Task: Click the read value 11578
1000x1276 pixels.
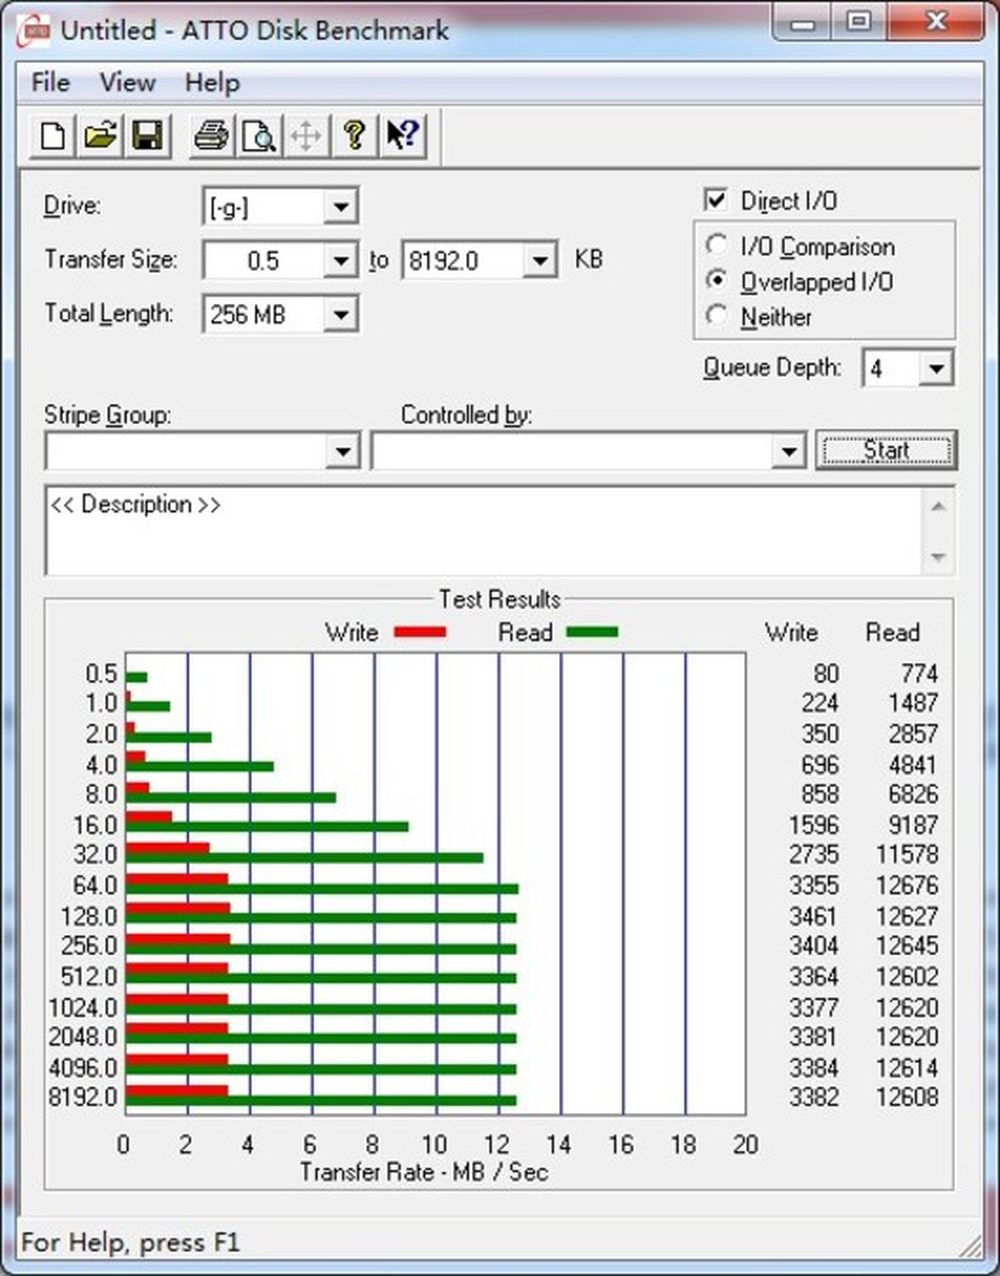Action: tap(907, 854)
